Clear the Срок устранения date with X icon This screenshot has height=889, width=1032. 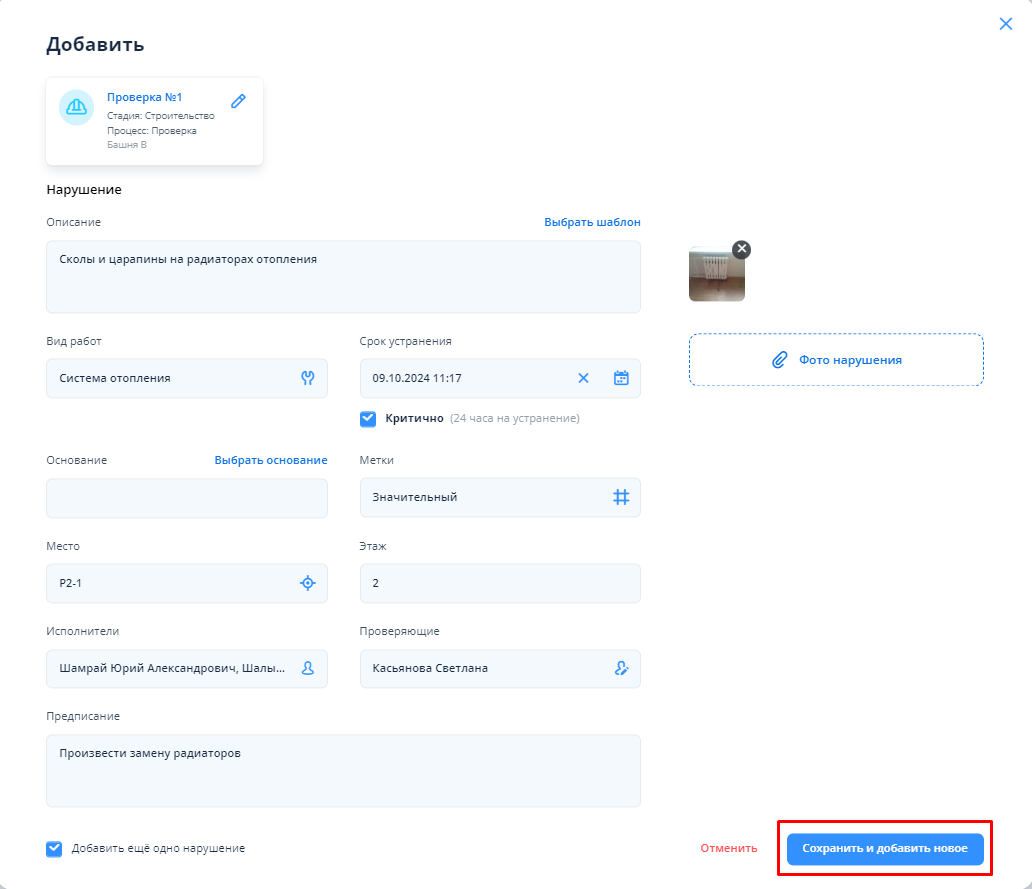(x=584, y=378)
